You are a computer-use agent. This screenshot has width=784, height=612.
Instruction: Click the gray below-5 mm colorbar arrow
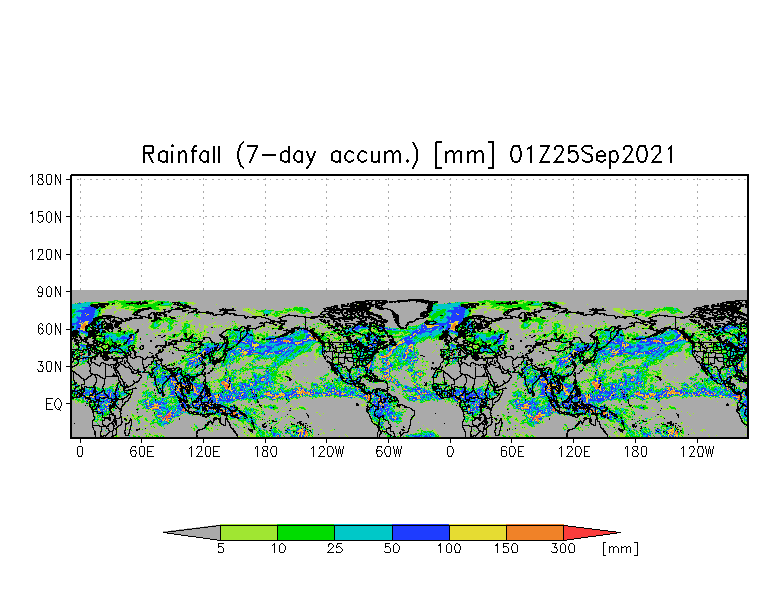tap(192, 532)
